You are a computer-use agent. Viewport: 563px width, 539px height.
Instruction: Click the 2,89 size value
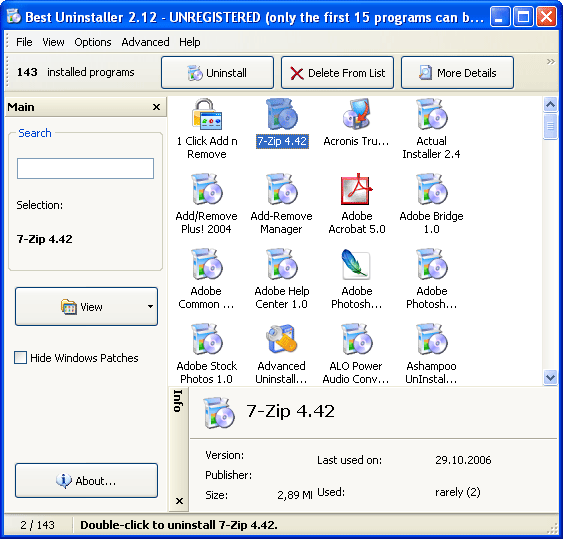click(x=294, y=495)
